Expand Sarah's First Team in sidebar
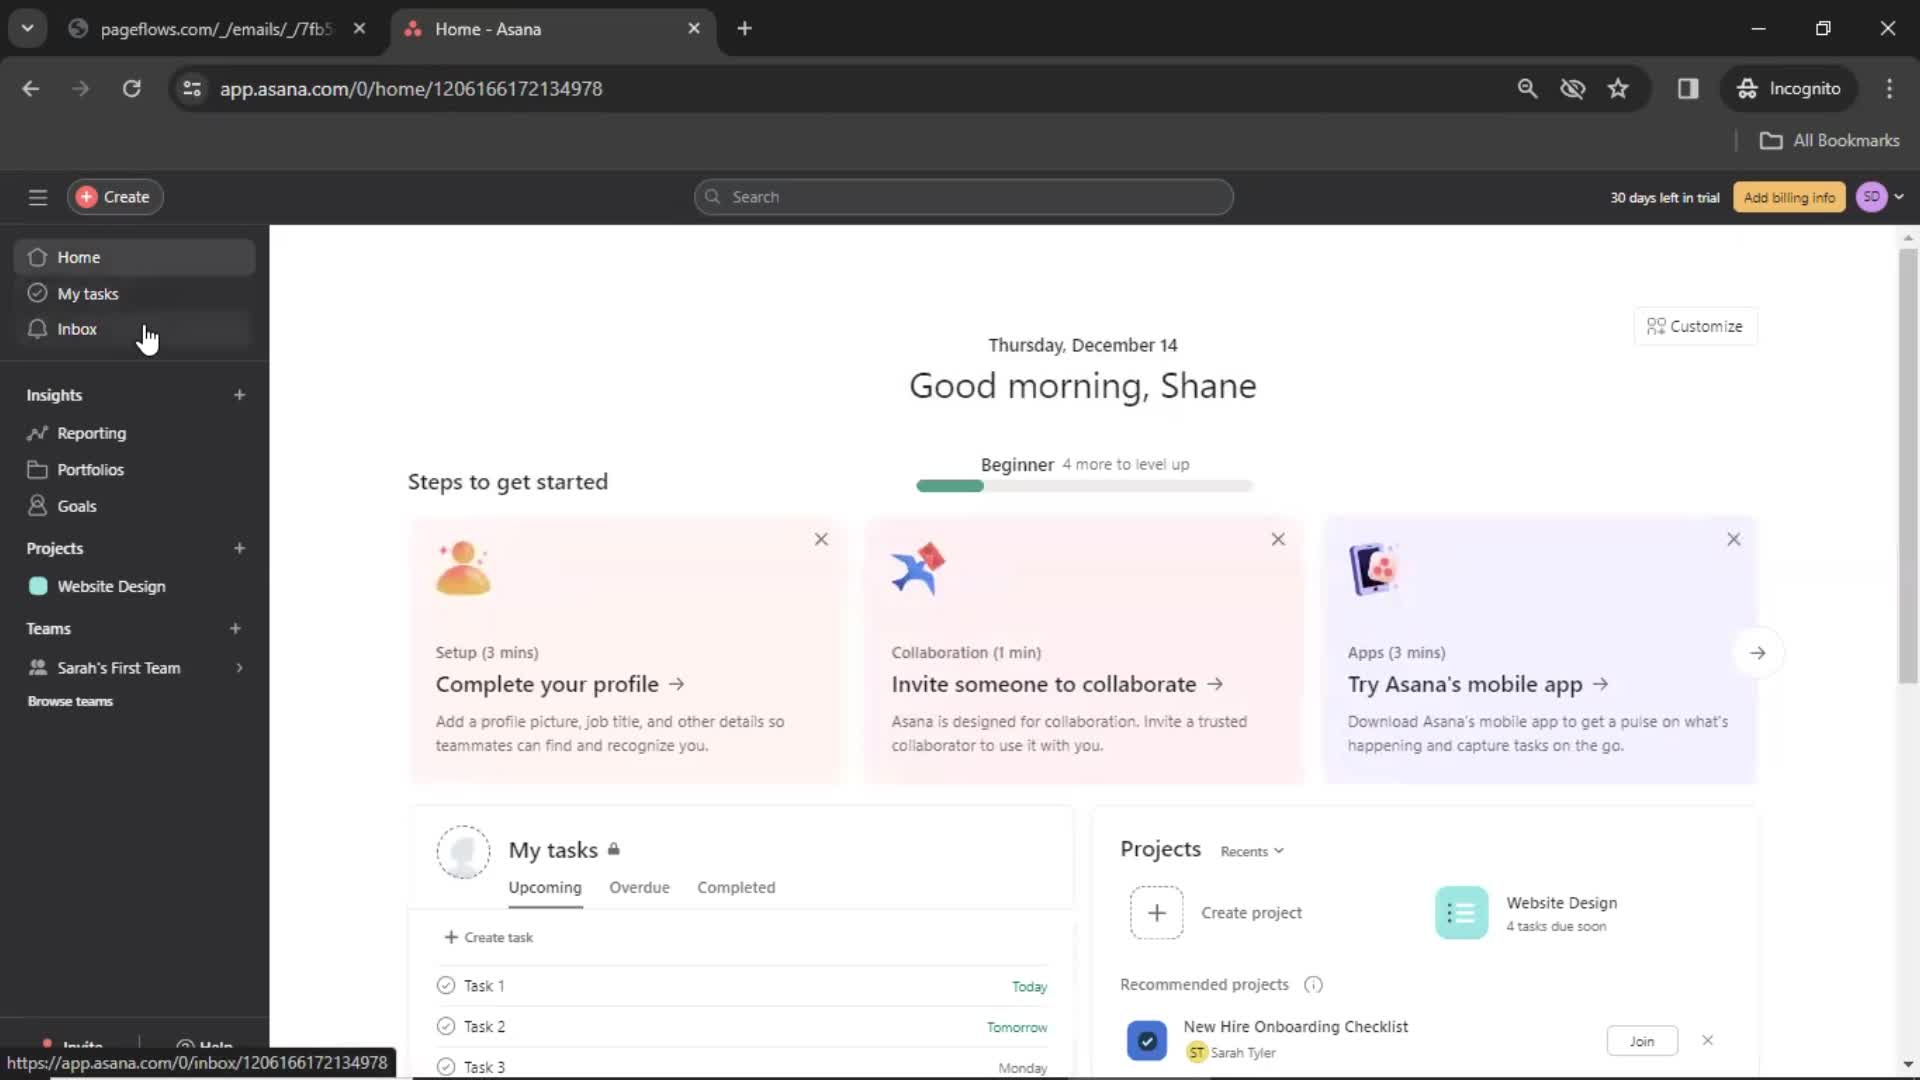 click(x=240, y=667)
